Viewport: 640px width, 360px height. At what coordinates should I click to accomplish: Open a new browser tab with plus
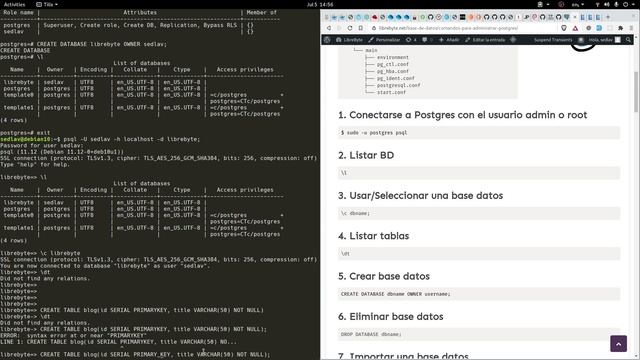click(x=608, y=17)
